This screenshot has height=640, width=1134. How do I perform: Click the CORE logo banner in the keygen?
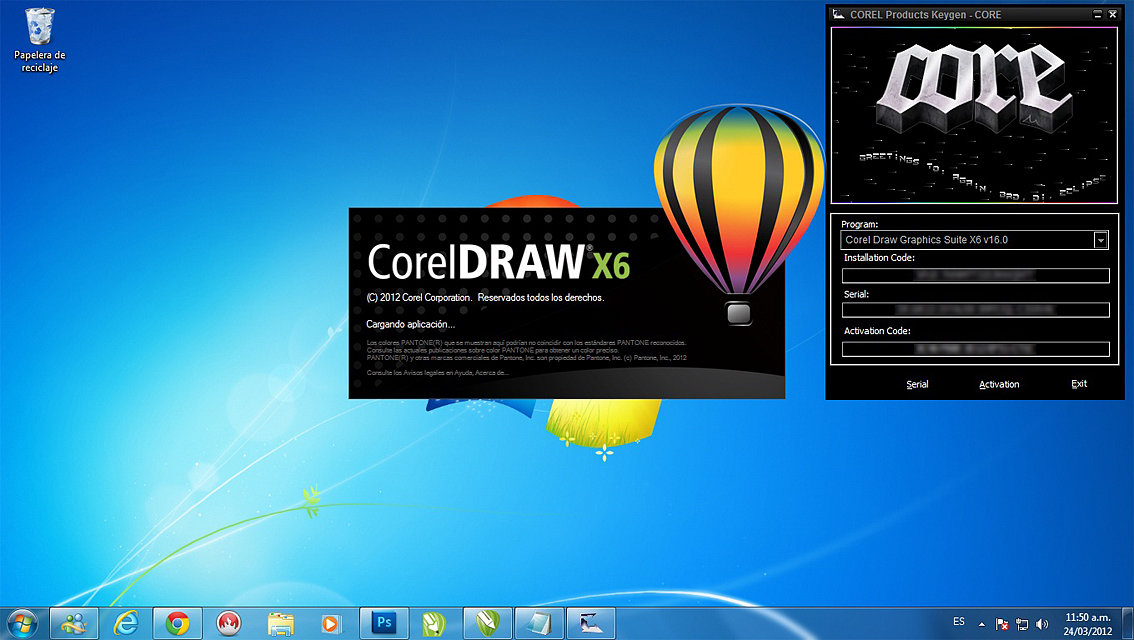click(974, 116)
